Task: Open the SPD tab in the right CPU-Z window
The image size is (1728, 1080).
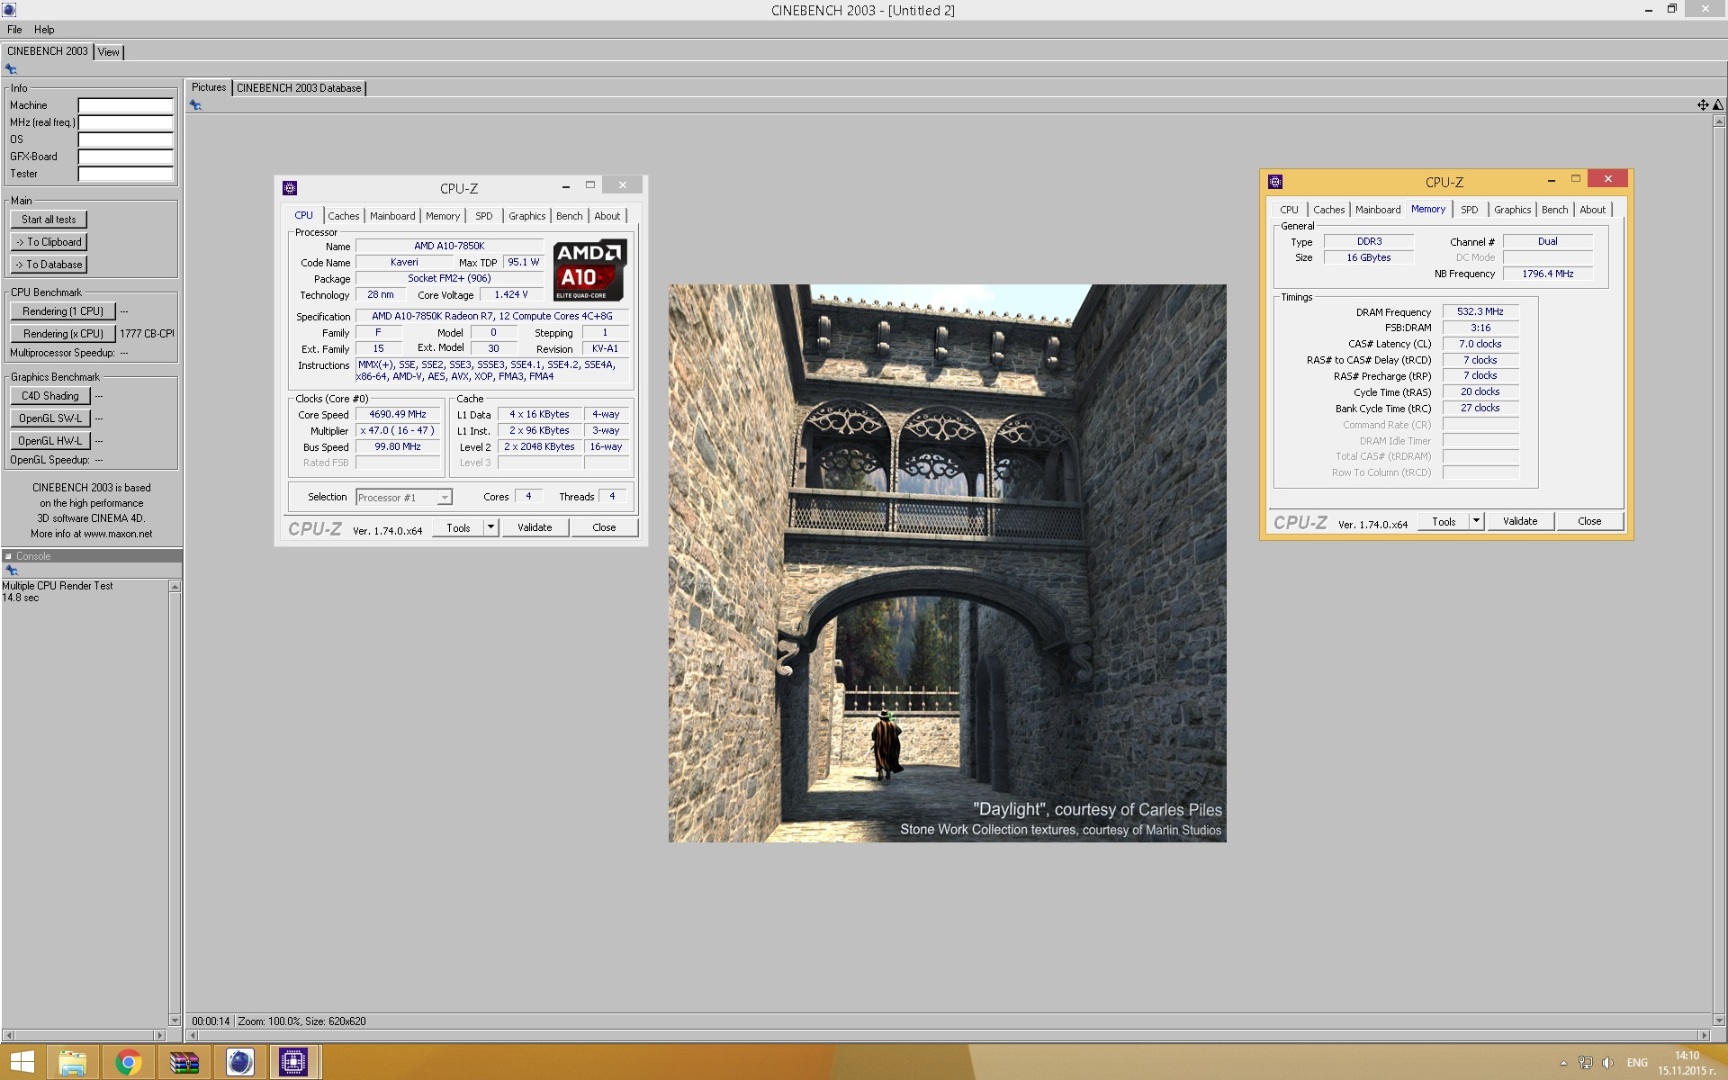Action: click(1469, 210)
